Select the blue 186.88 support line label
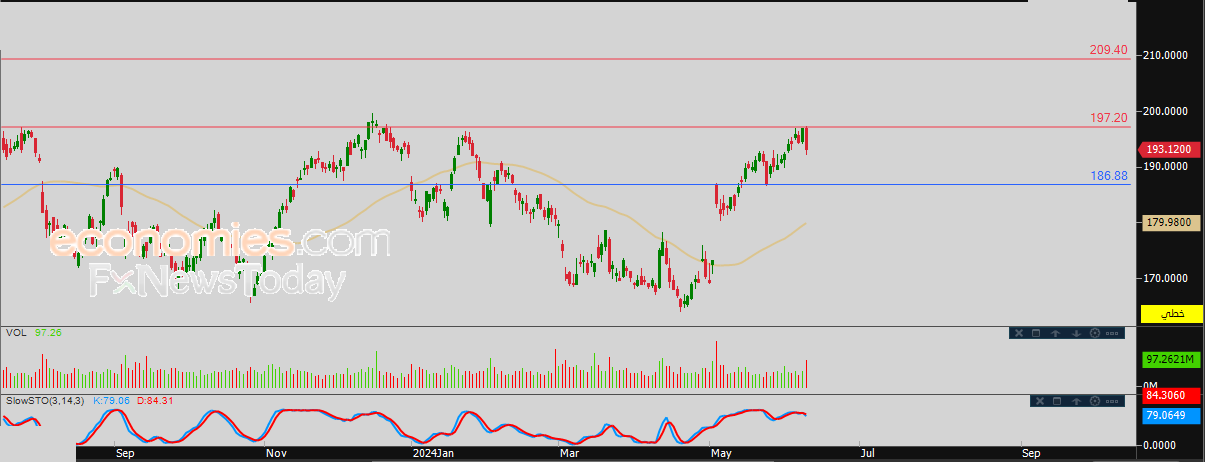The height and width of the screenshot is (462, 1205). (x=1109, y=175)
